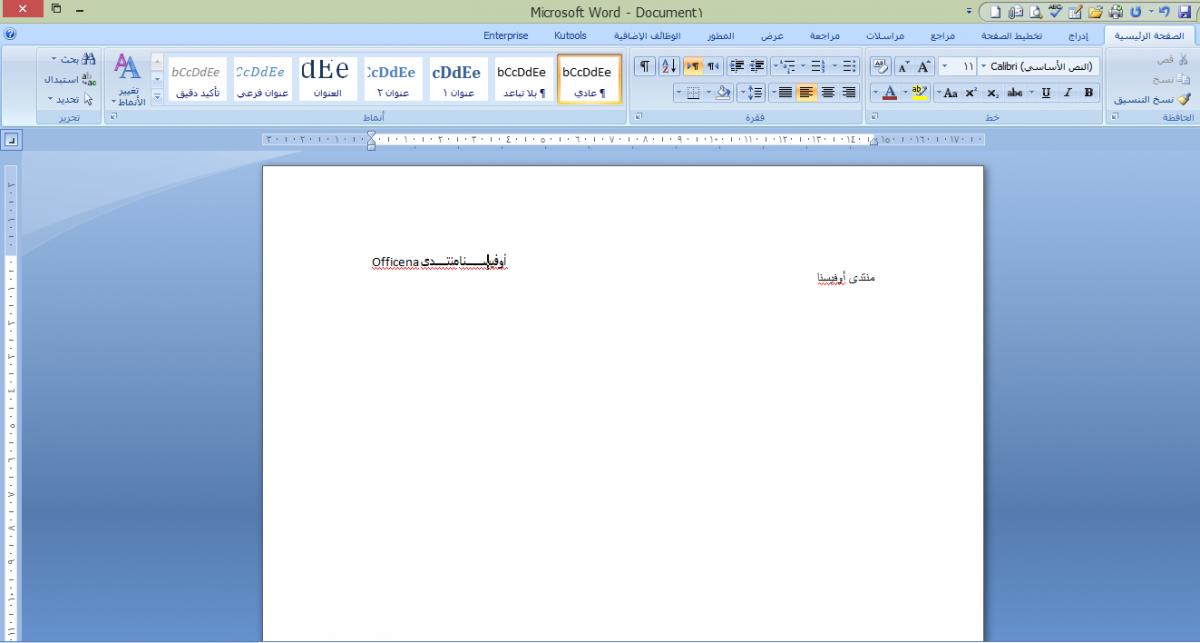
Task: Toggle Align Right paragraph button
Action: coord(848,93)
